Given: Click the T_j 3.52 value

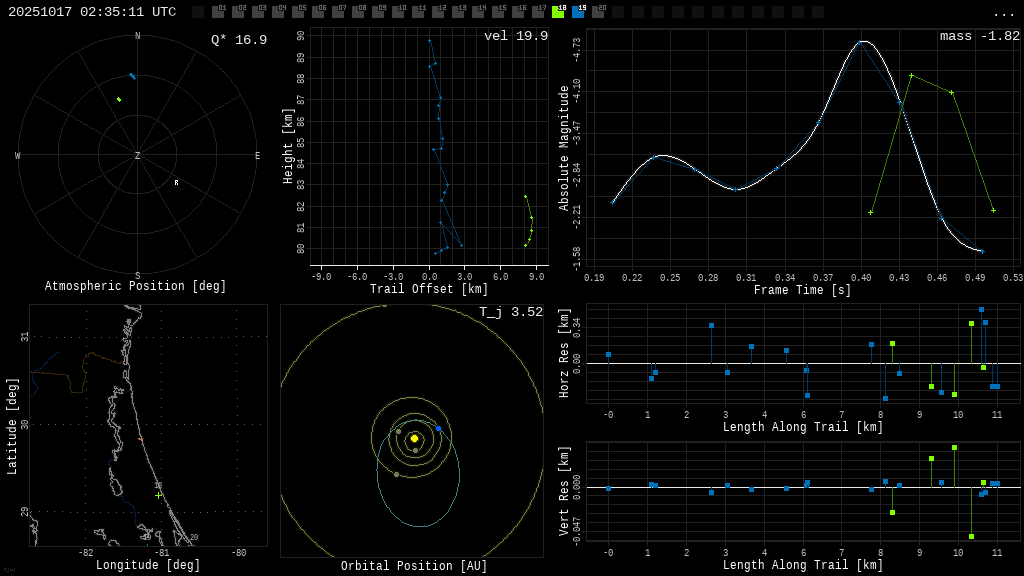Looking at the screenshot, I should point(510,313).
